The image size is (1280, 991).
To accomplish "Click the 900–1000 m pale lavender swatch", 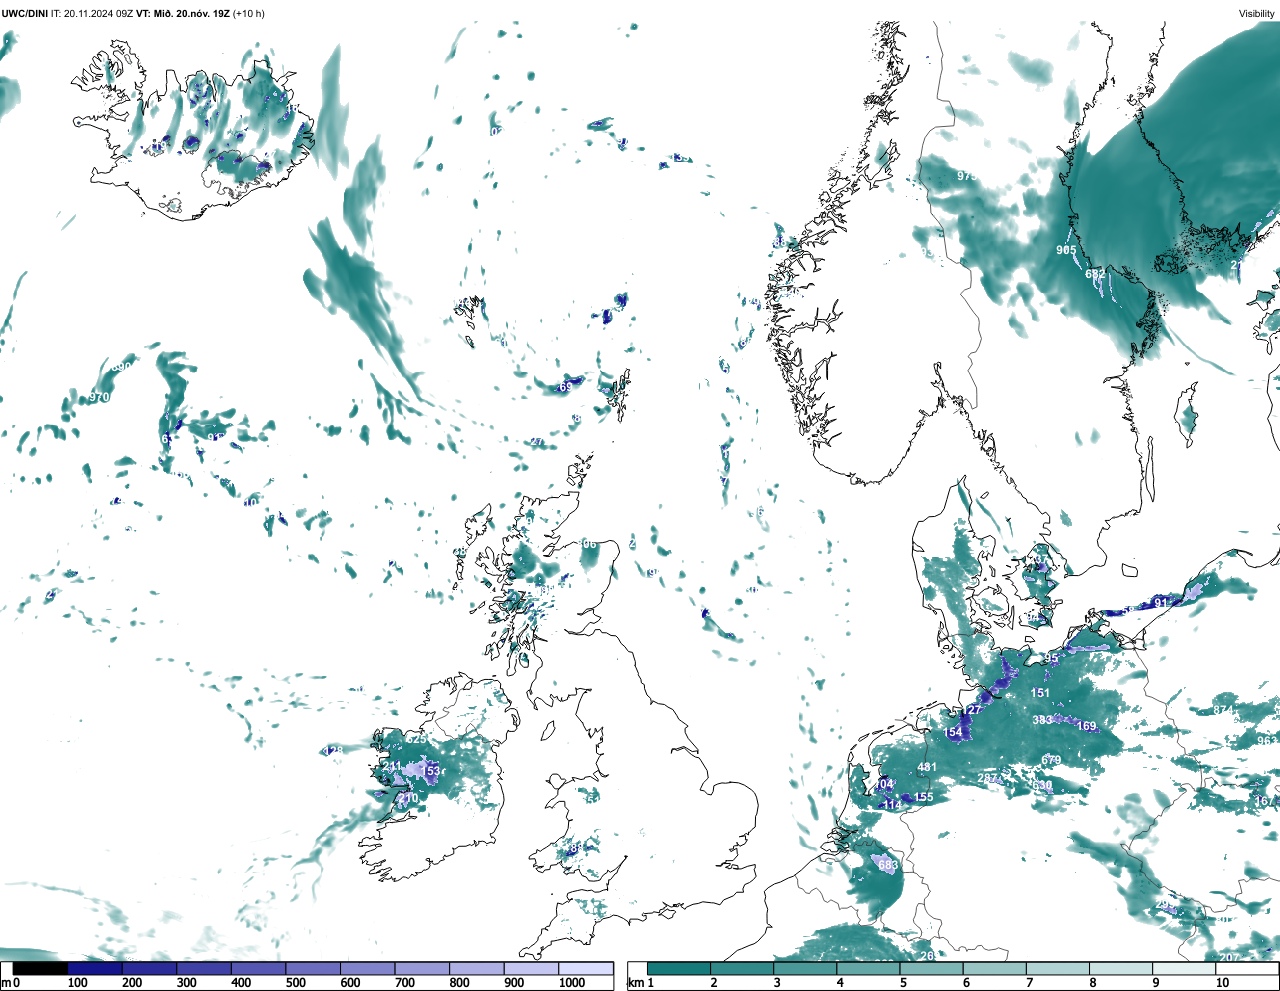I will 531,968.
